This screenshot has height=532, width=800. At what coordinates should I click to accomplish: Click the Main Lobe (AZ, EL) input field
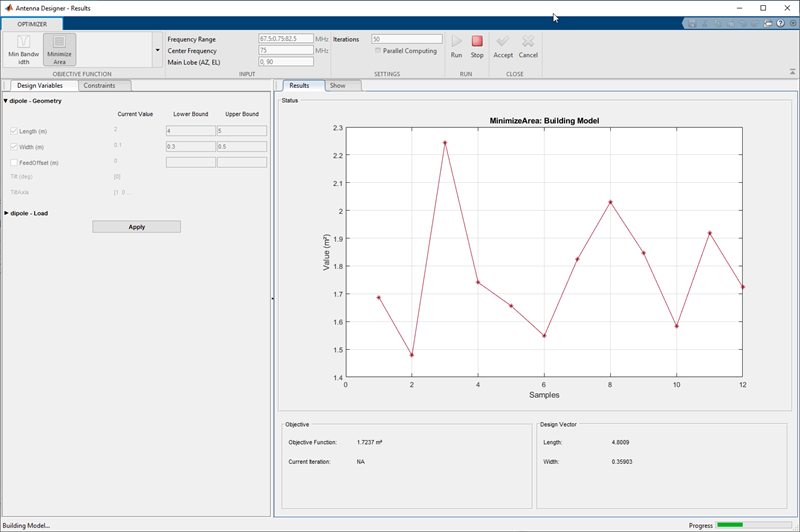click(x=286, y=62)
